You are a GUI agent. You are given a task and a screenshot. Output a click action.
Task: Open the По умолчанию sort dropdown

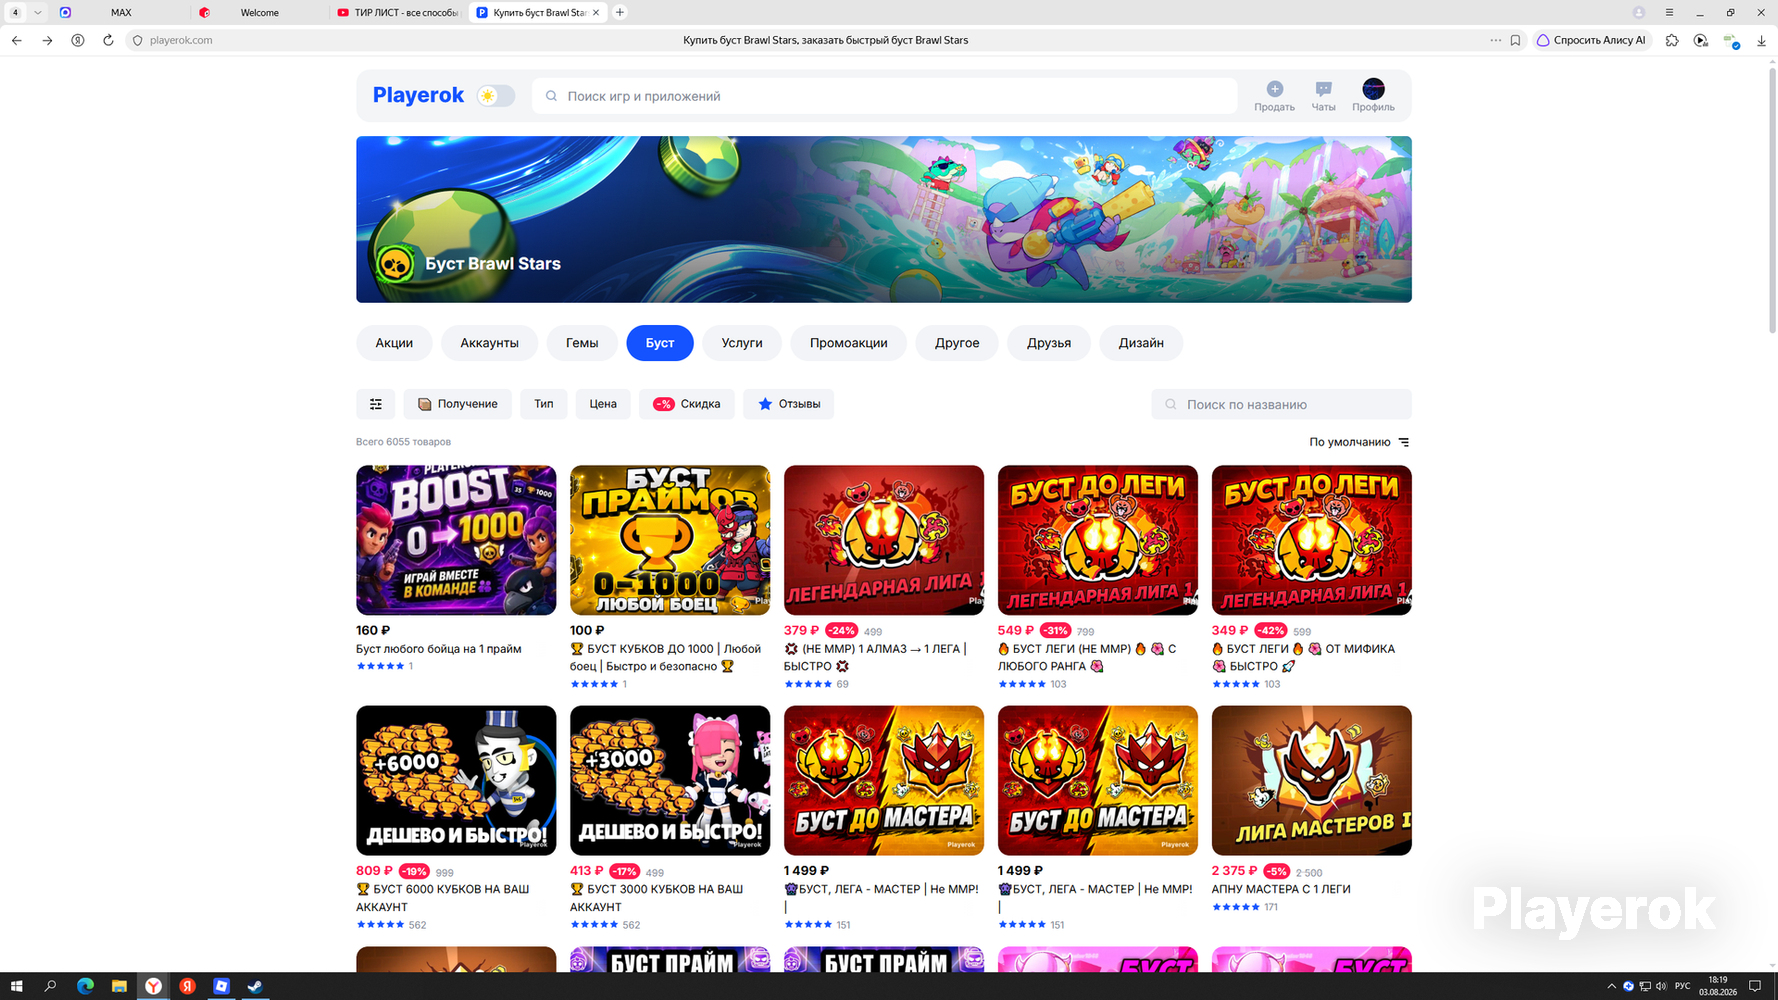coord(1359,442)
